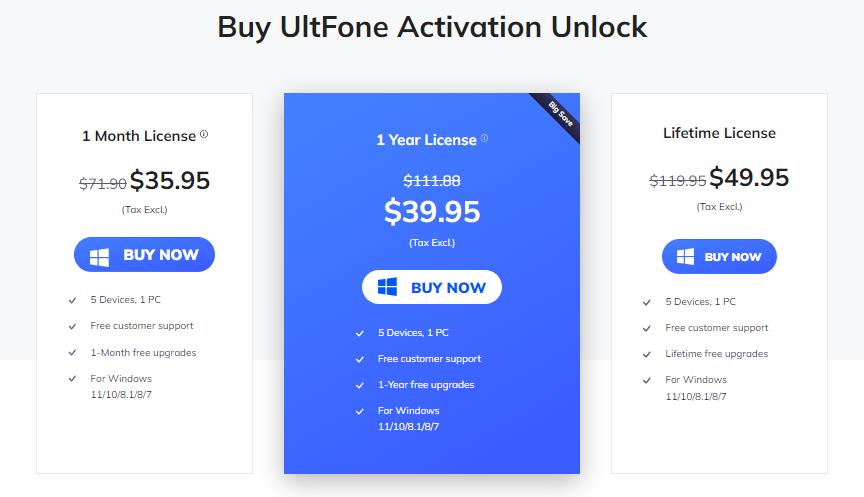The width and height of the screenshot is (864, 497).
Task: Click Windows logo in 1 Year Buy Now
Action: [388, 288]
